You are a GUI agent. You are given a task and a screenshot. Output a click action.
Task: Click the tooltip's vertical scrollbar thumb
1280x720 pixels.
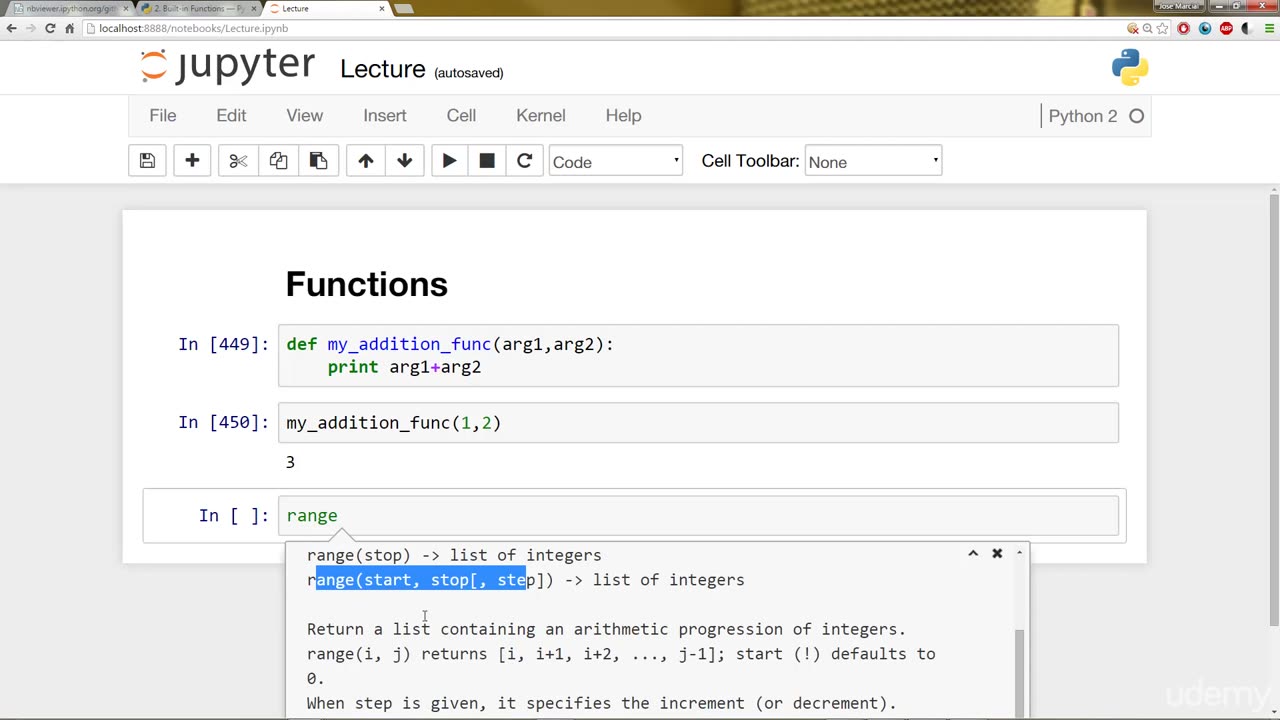(x=1020, y=672)
